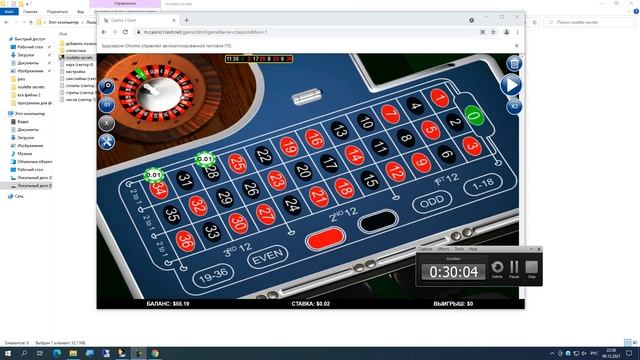
Task: Bet on red number 19
Action: pyautogui.click(x=289, y=147)
